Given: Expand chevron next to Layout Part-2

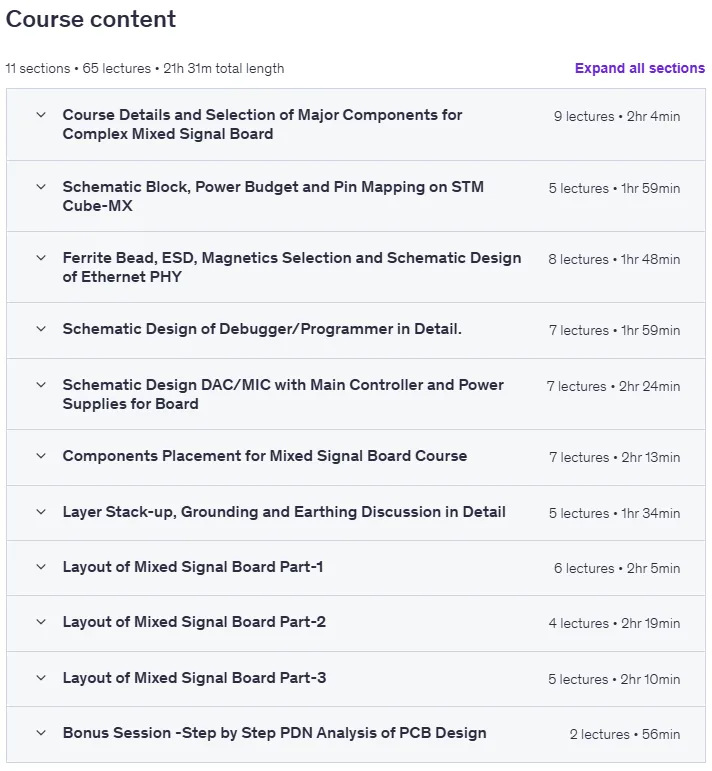Looking at the screenshot, I should (x=41, y=622).
